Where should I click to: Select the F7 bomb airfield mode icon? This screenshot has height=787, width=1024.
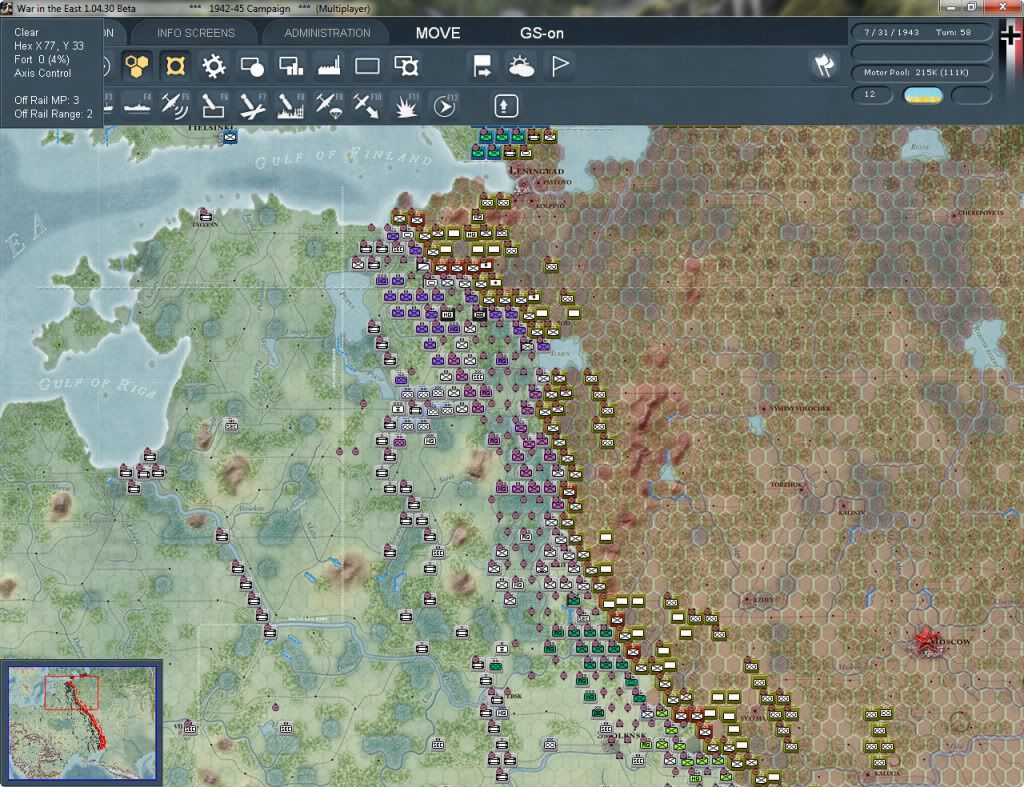(252, 106)
